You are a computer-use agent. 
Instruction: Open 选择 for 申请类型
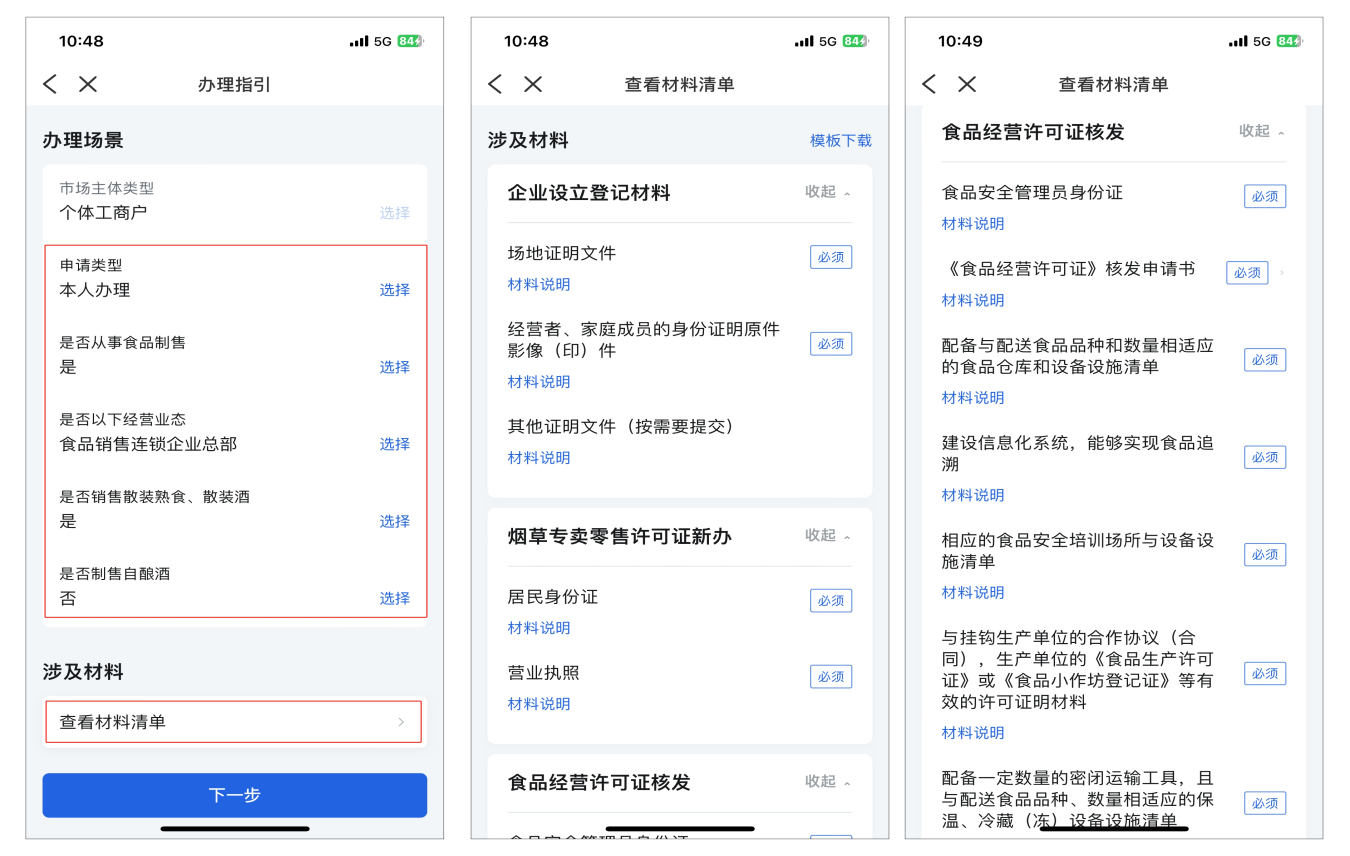click(394, 290)
